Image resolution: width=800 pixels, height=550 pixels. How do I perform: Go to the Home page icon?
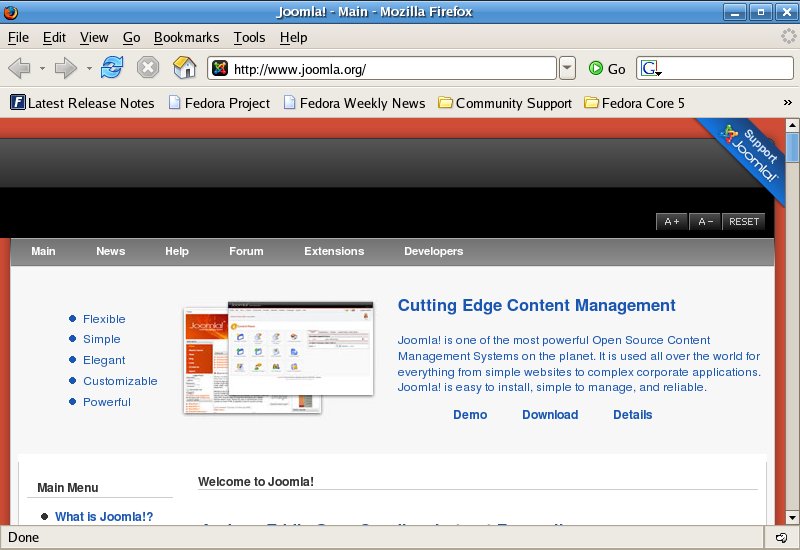click(184, 67)
